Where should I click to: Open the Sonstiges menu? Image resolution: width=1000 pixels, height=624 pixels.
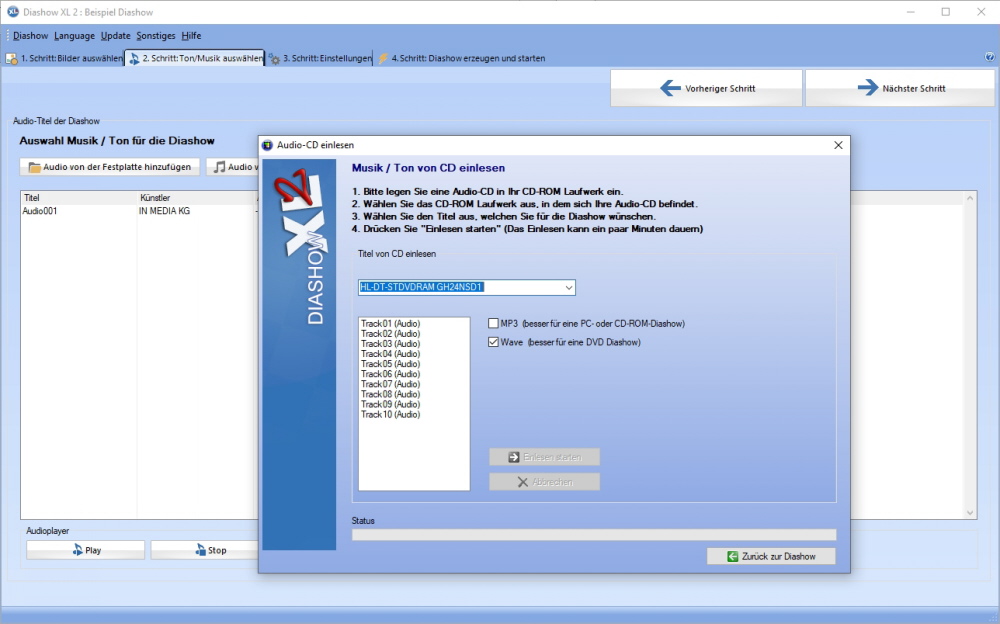point(155,36)
